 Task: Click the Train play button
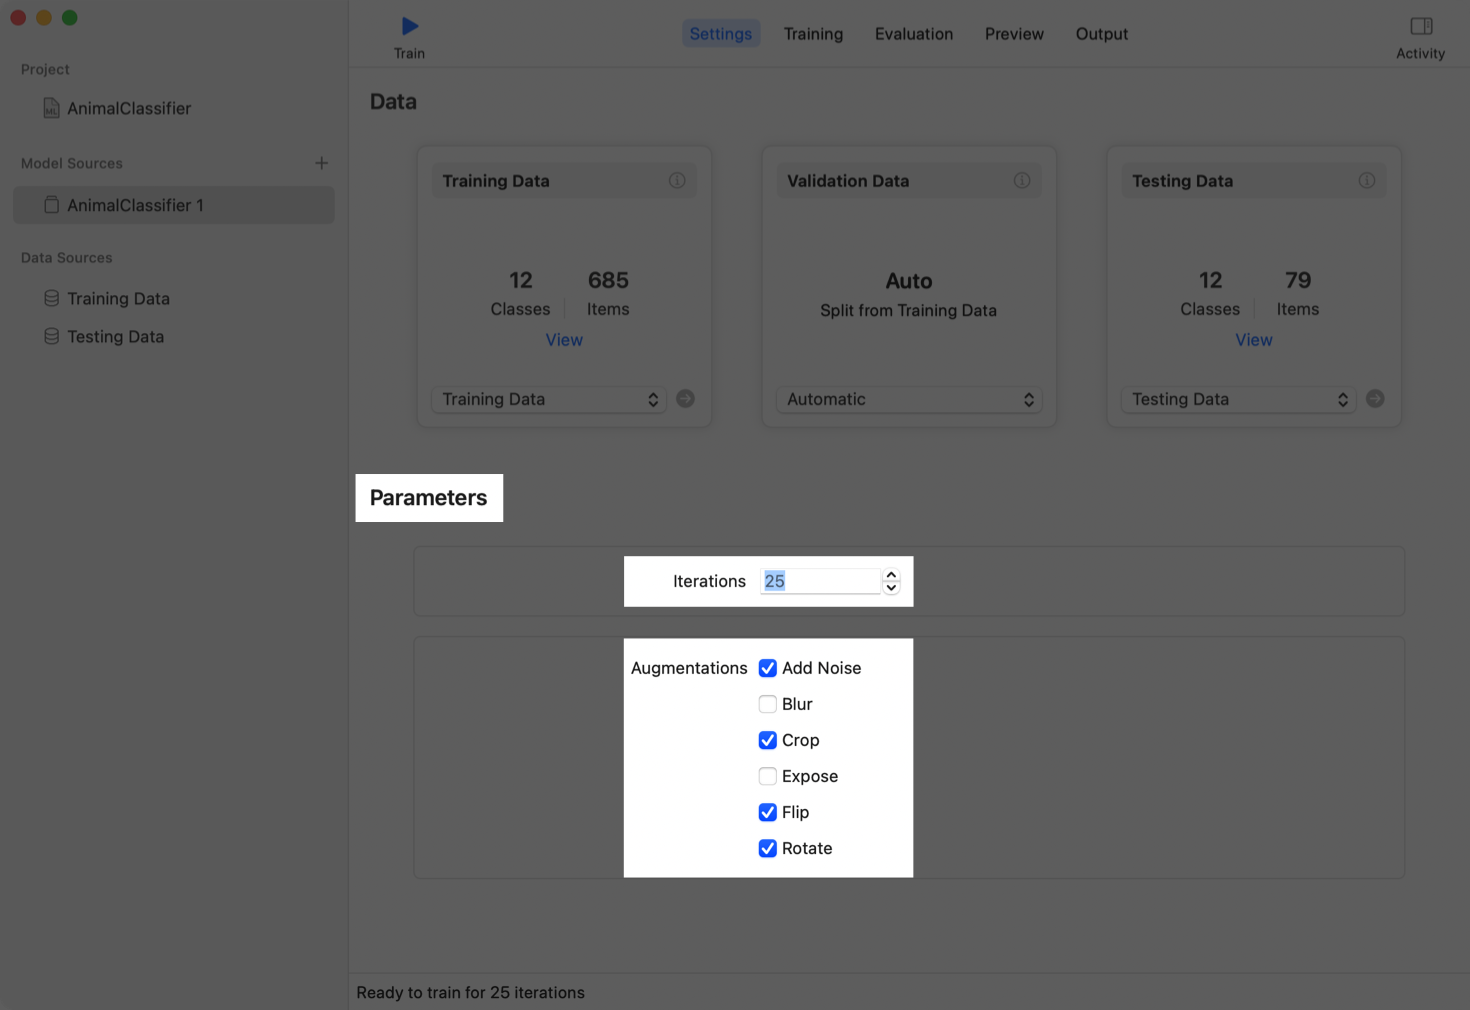409,27
